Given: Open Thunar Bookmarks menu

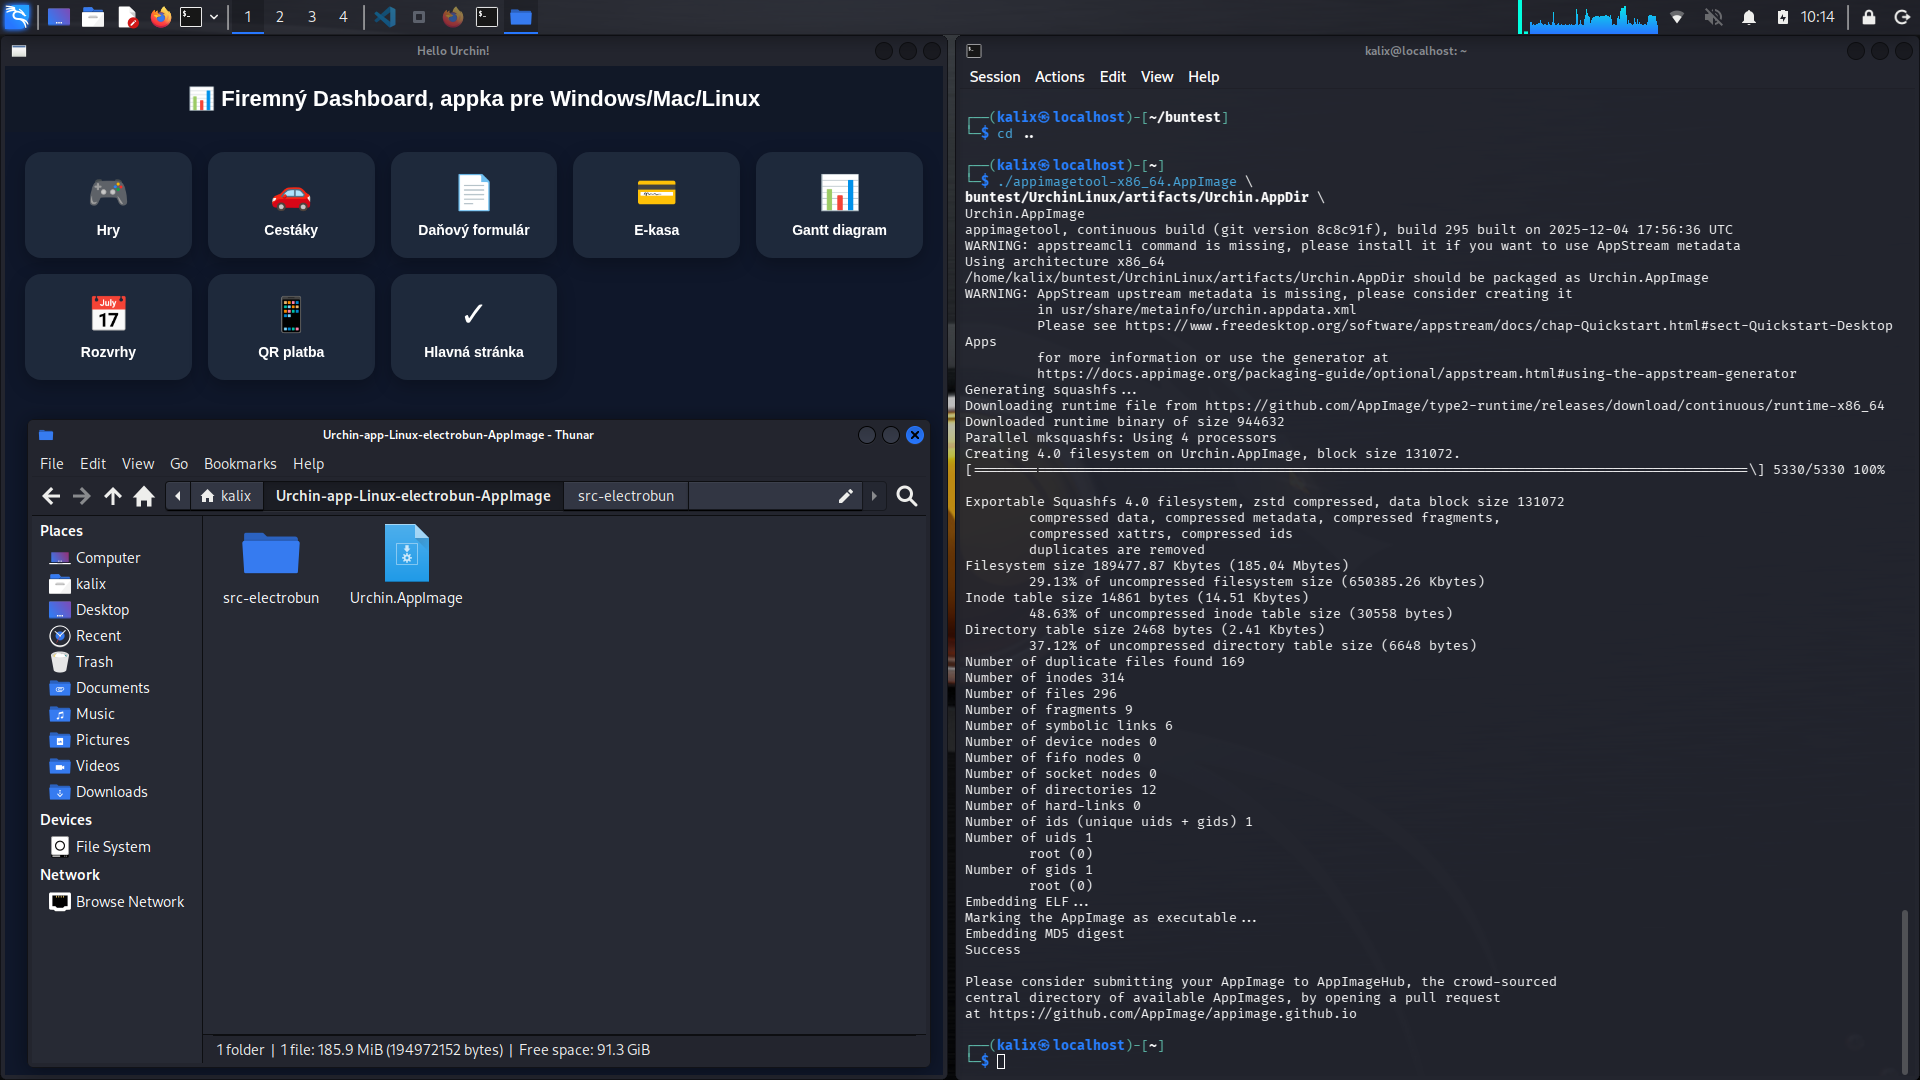Looking at the screenshot, I should point(240,464).
